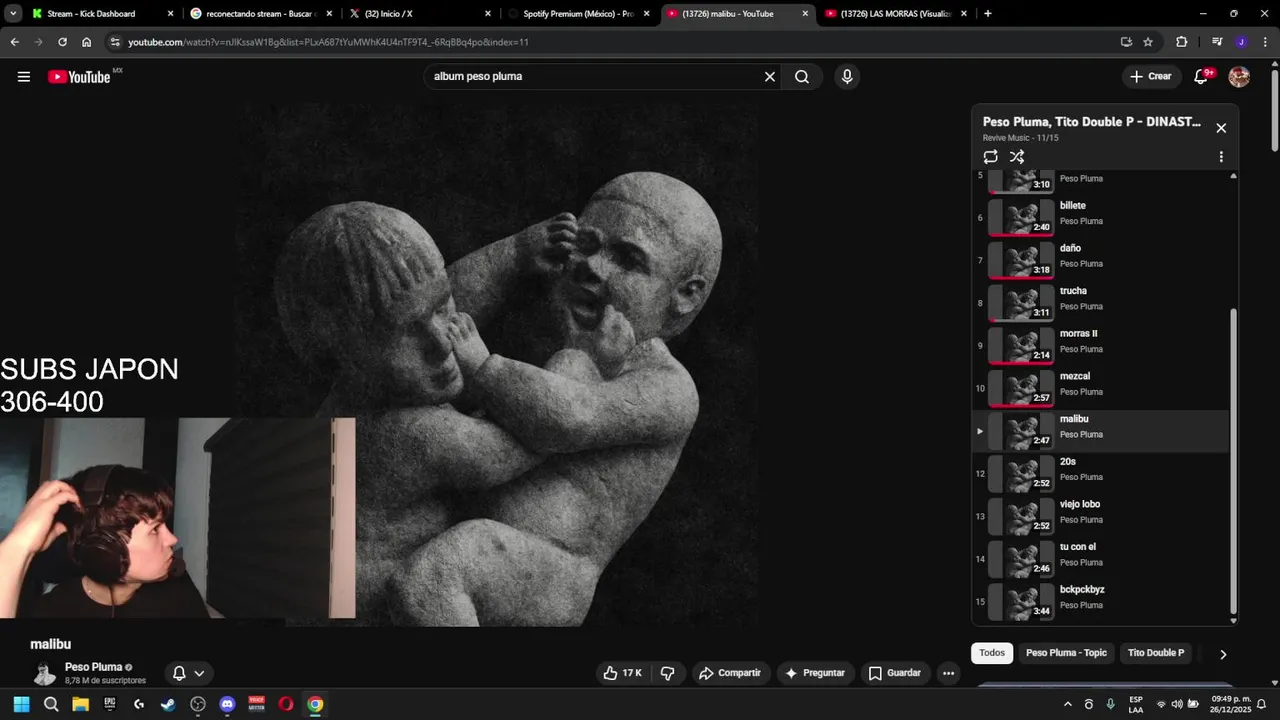This screenshot has width=1280, height=720.
Task: Go back in browser
Action: coord(14,42)
